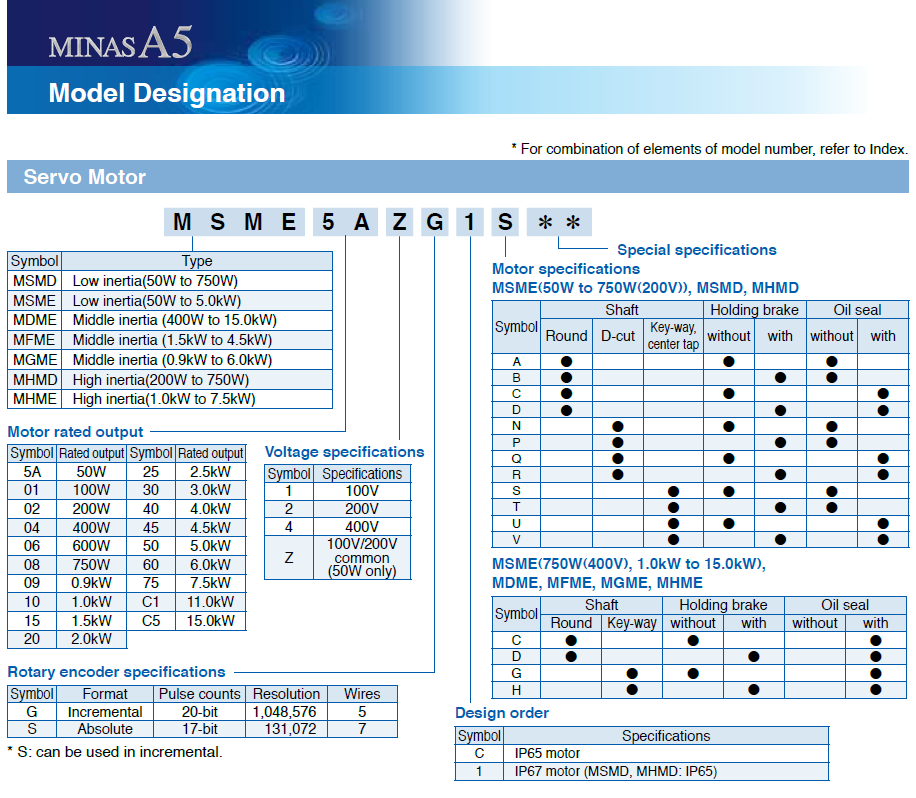Click symbol G in lower motor table
Image resolution: width=916 pixels, height=798 pixels.
(x=516, y=674)
